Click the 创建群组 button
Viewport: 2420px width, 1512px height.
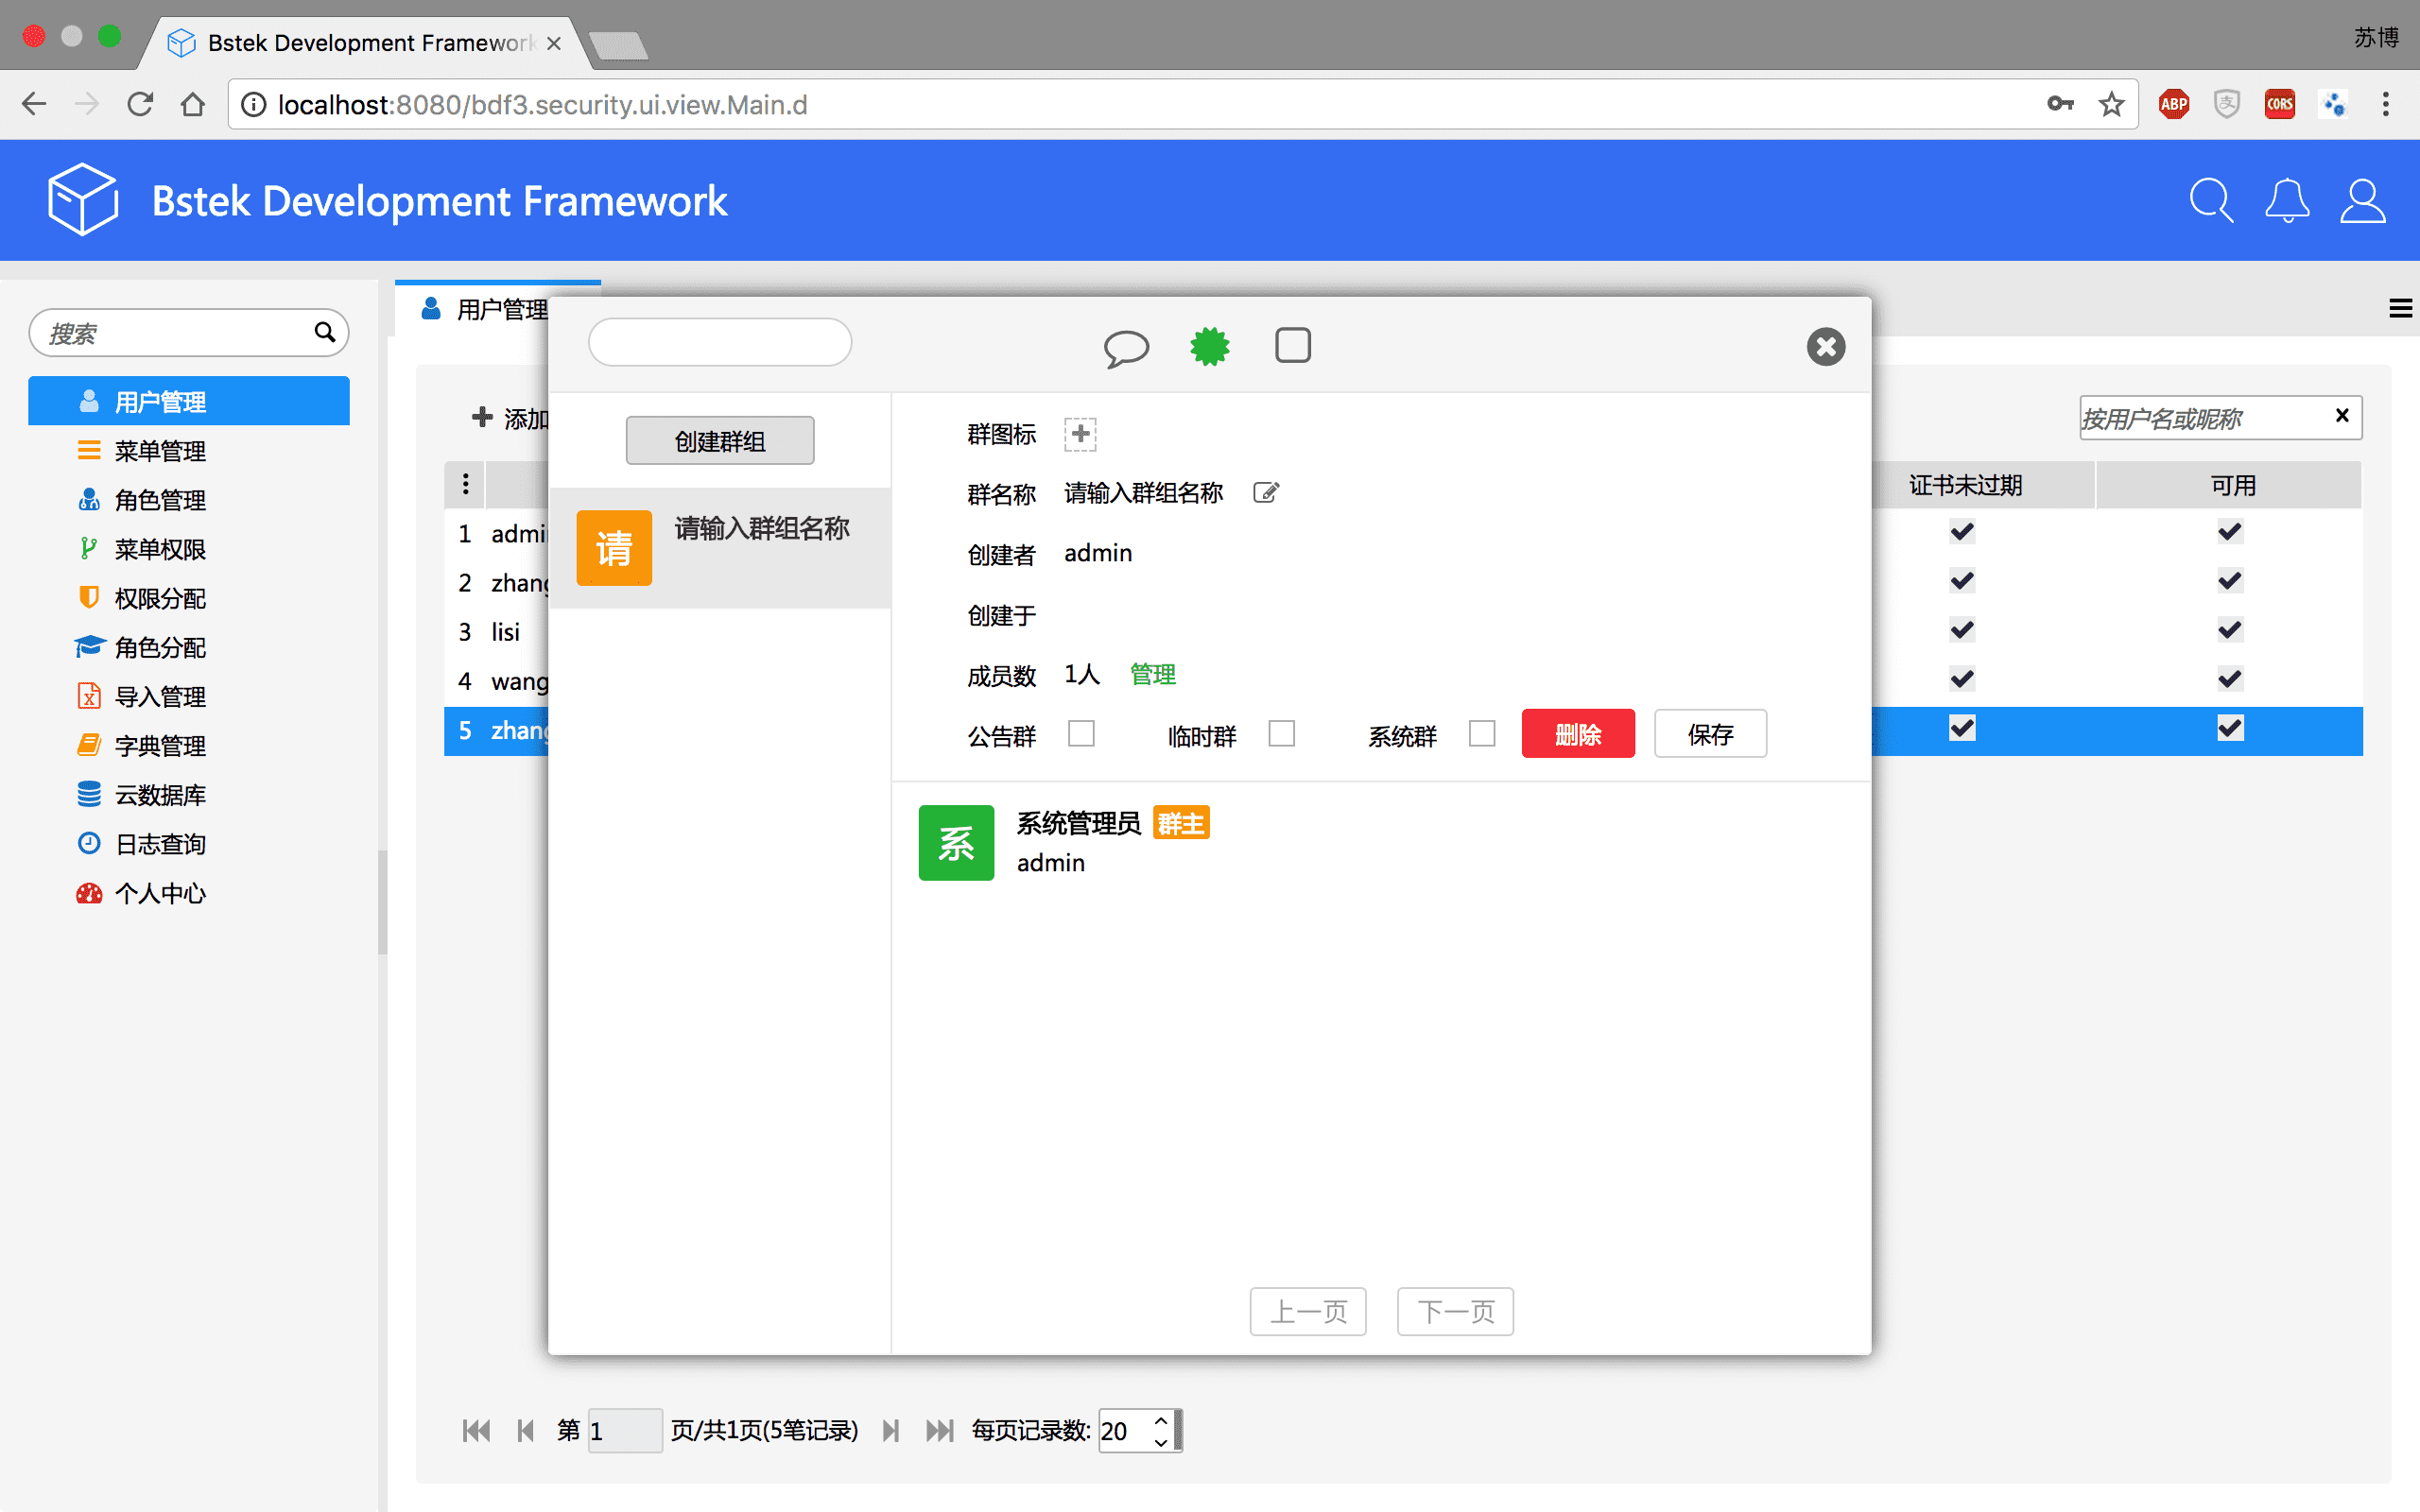coord(719,441)
